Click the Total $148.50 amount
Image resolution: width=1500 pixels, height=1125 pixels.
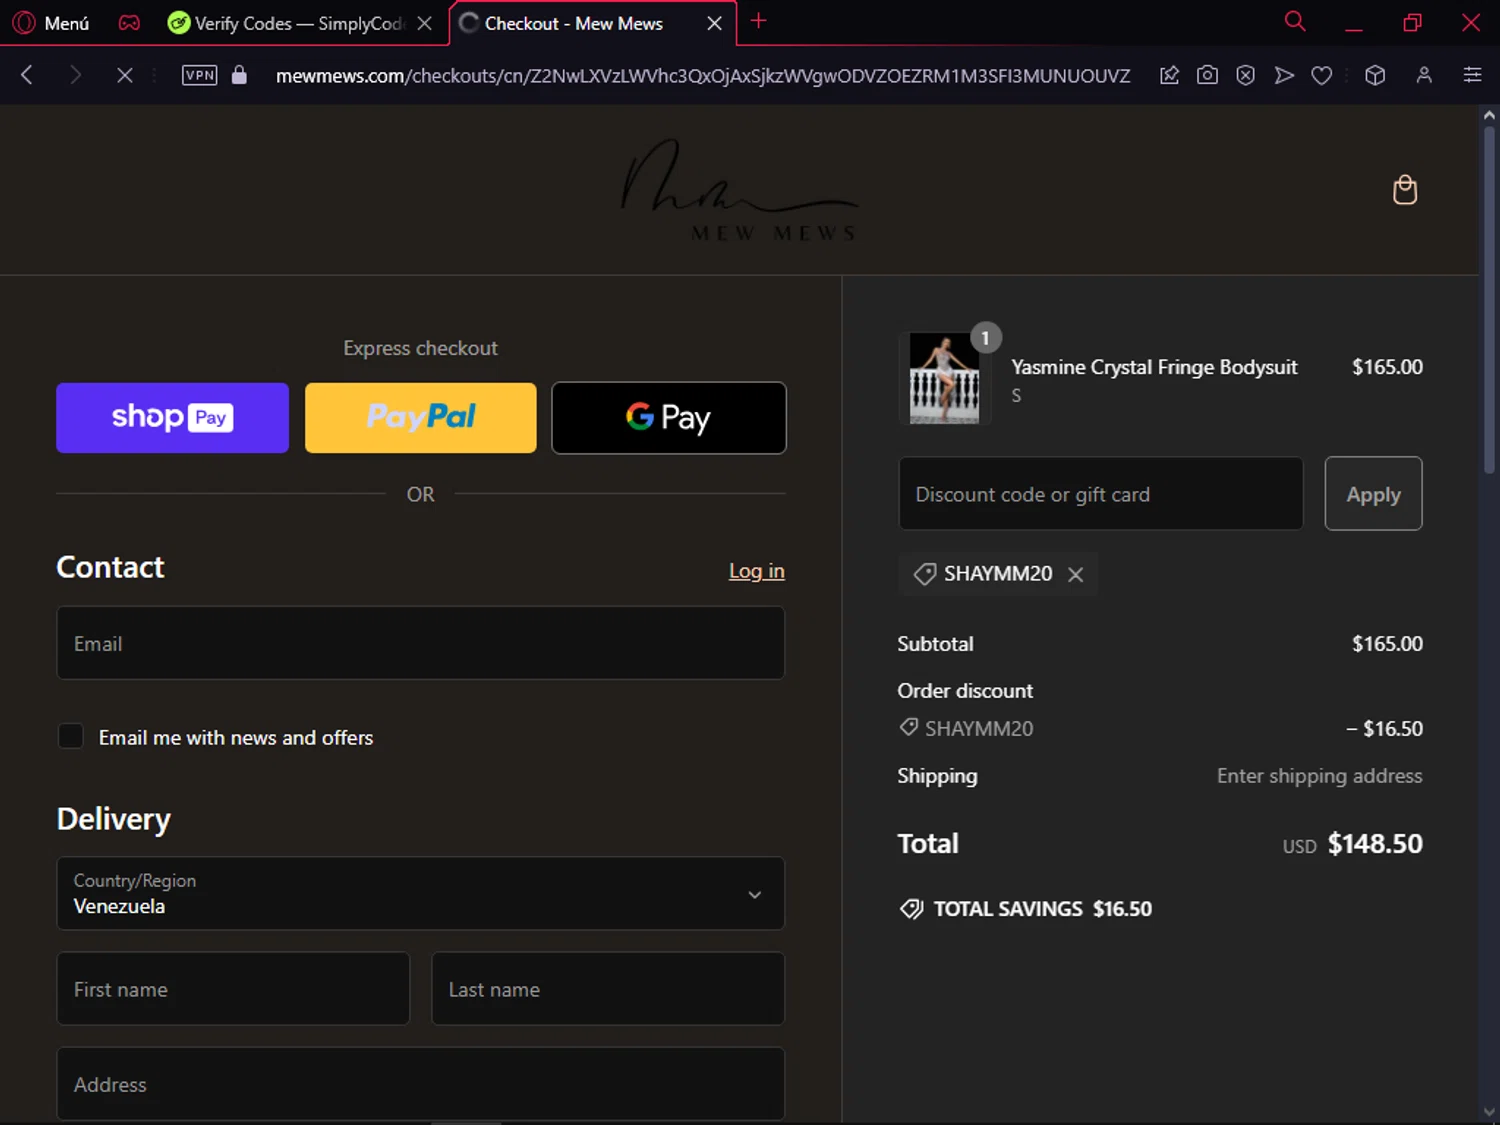(x=1375, y=844)
